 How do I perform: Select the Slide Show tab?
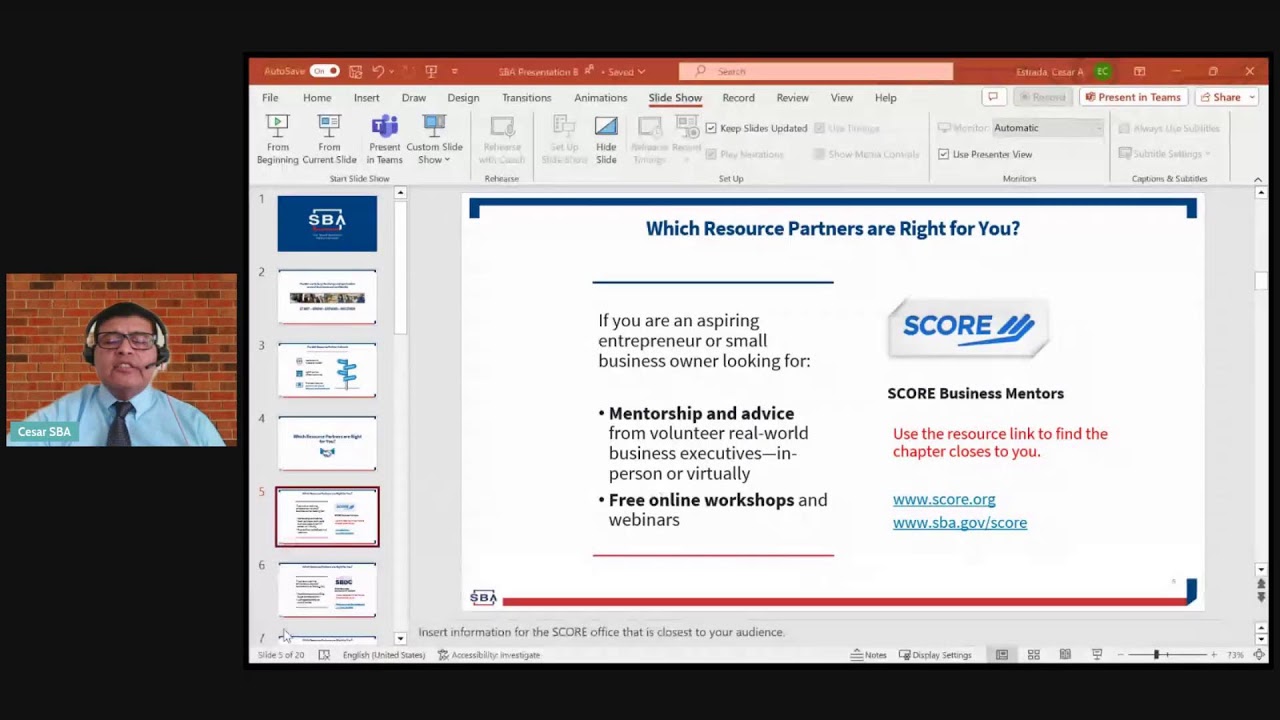click(675, 98)
